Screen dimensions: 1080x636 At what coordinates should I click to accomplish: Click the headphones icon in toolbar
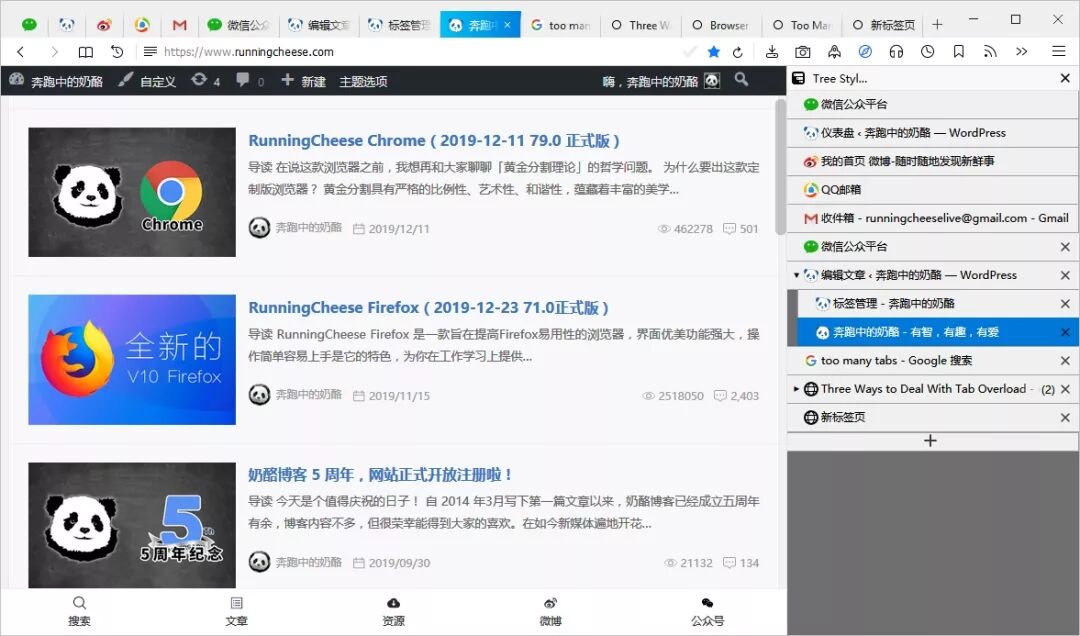pyautogui.click(x=896, y=52)
